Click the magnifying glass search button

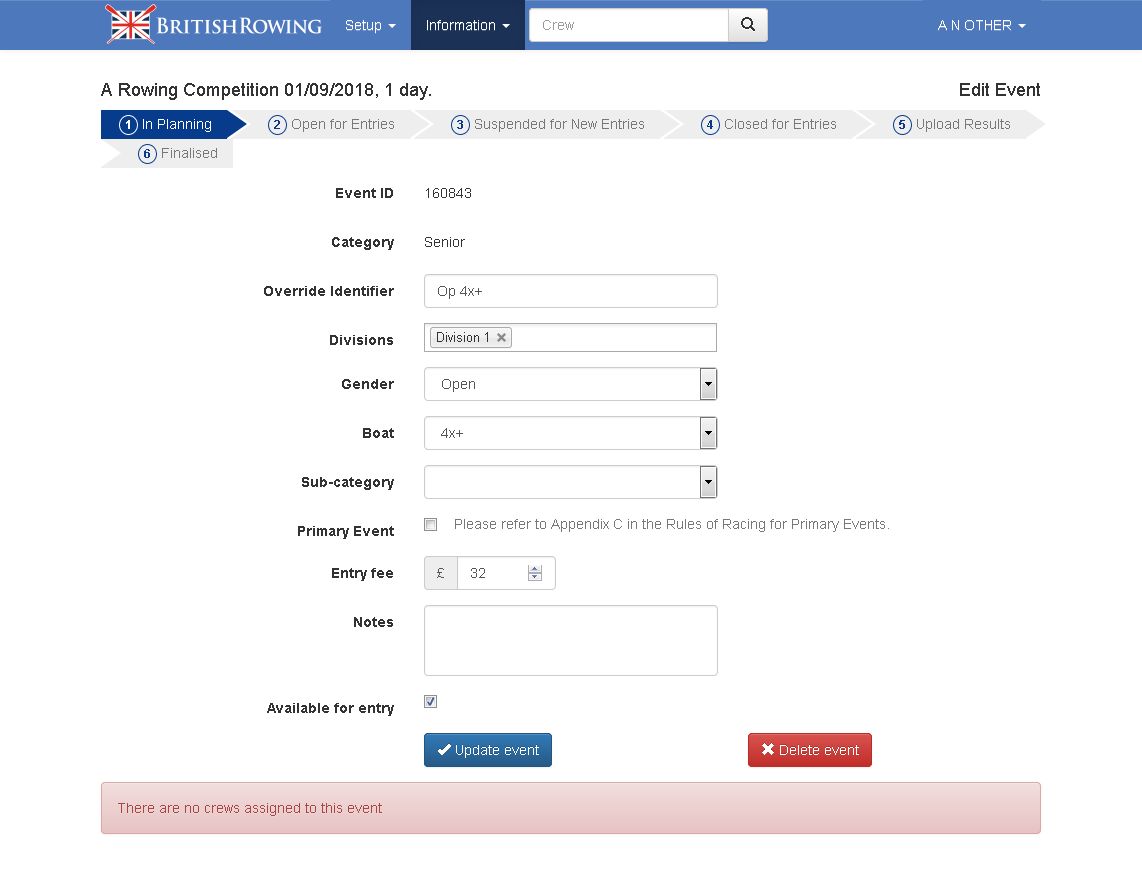click(747, 25)
